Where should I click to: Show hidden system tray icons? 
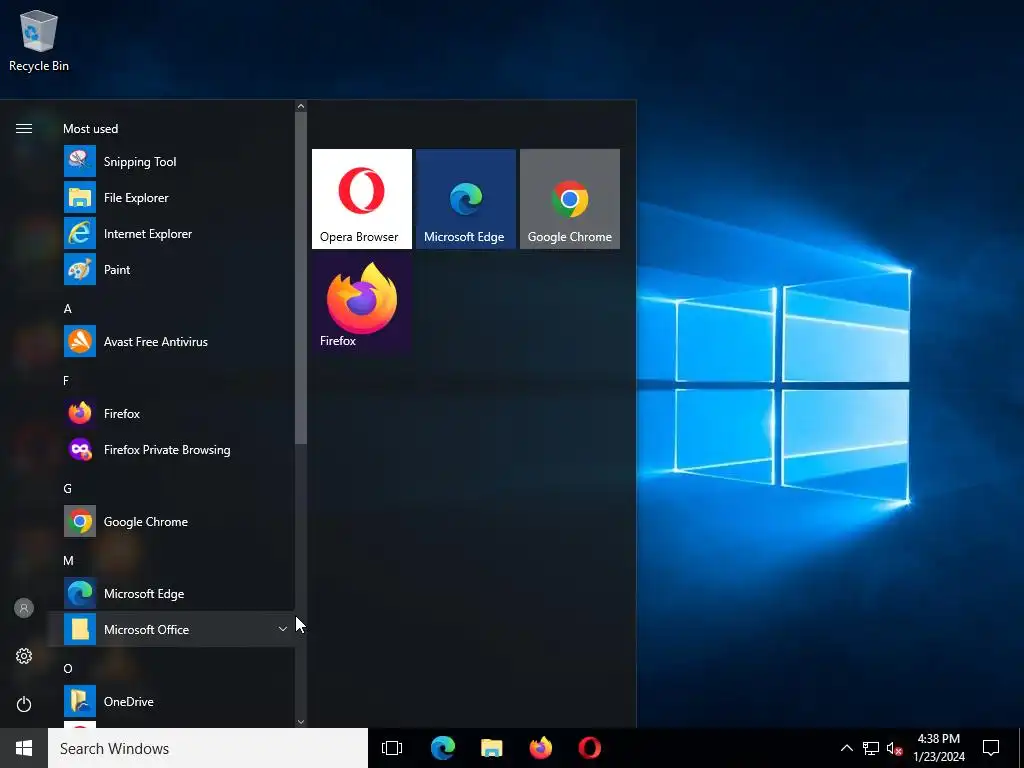pyautogui.click(x=846, y=748)
